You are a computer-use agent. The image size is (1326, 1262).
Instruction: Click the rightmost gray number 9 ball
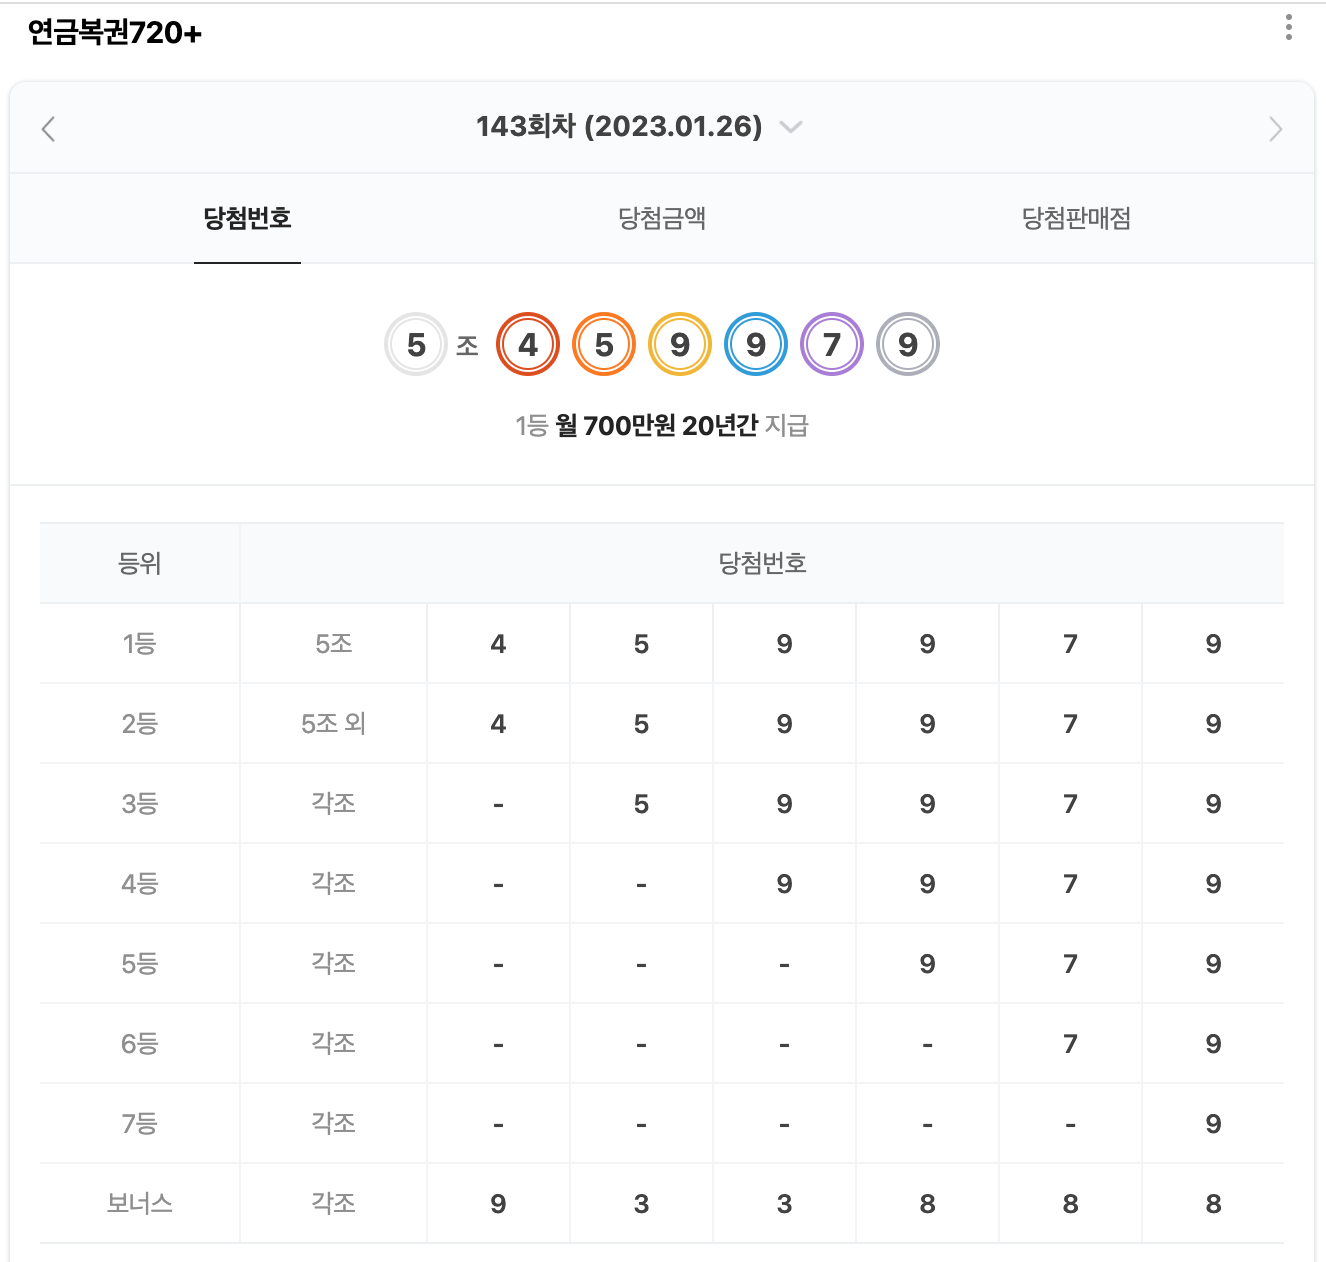point(908,344)
